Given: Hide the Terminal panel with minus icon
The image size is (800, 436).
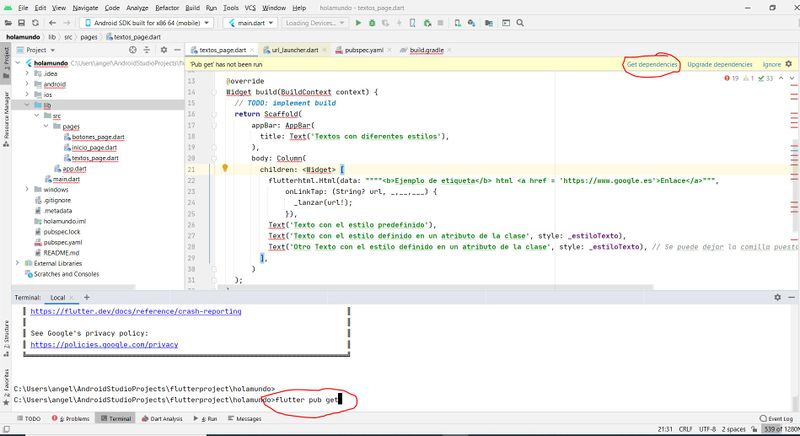Looking at the screenshot, I should tap(791, 297).
